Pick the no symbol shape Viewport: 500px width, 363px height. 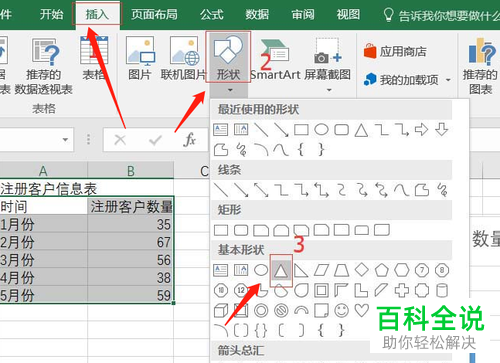click(281, 311)
